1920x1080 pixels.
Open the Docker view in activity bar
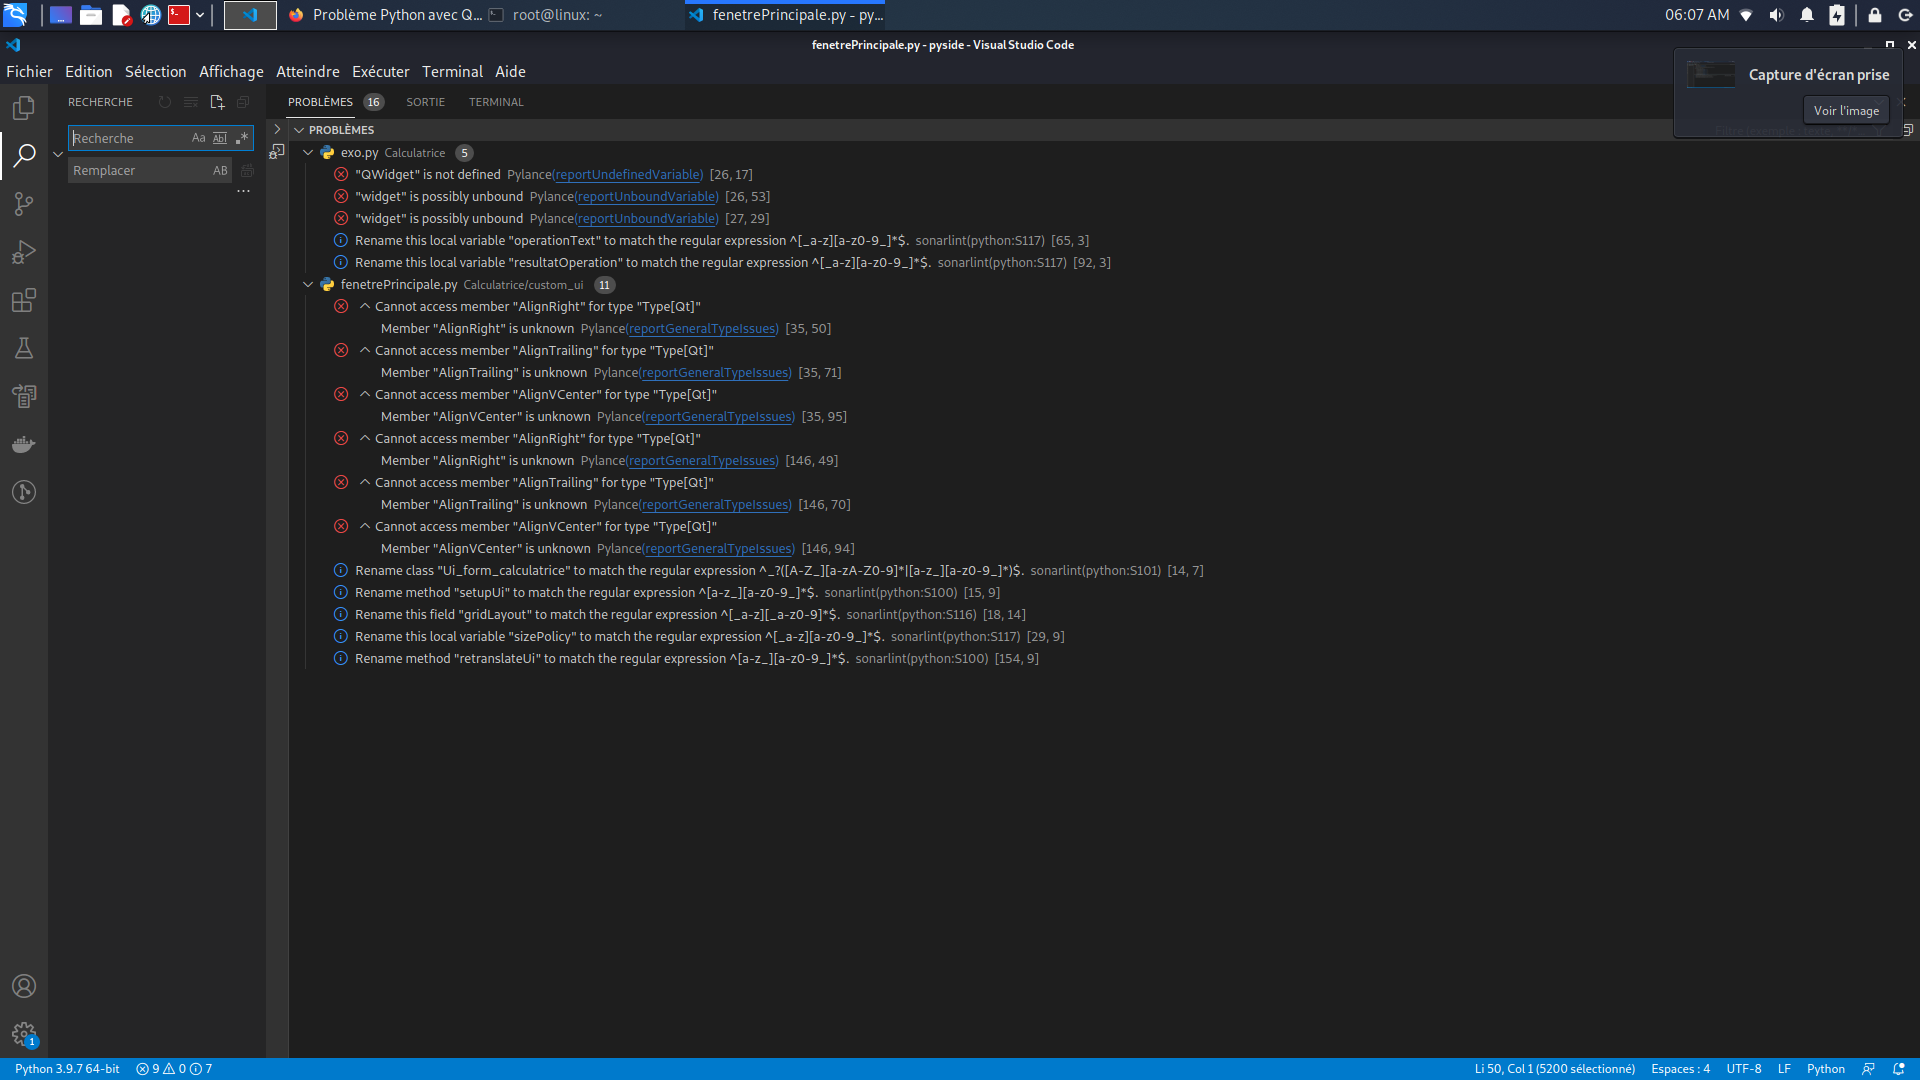pyautogui.click(x=24, y=444)
